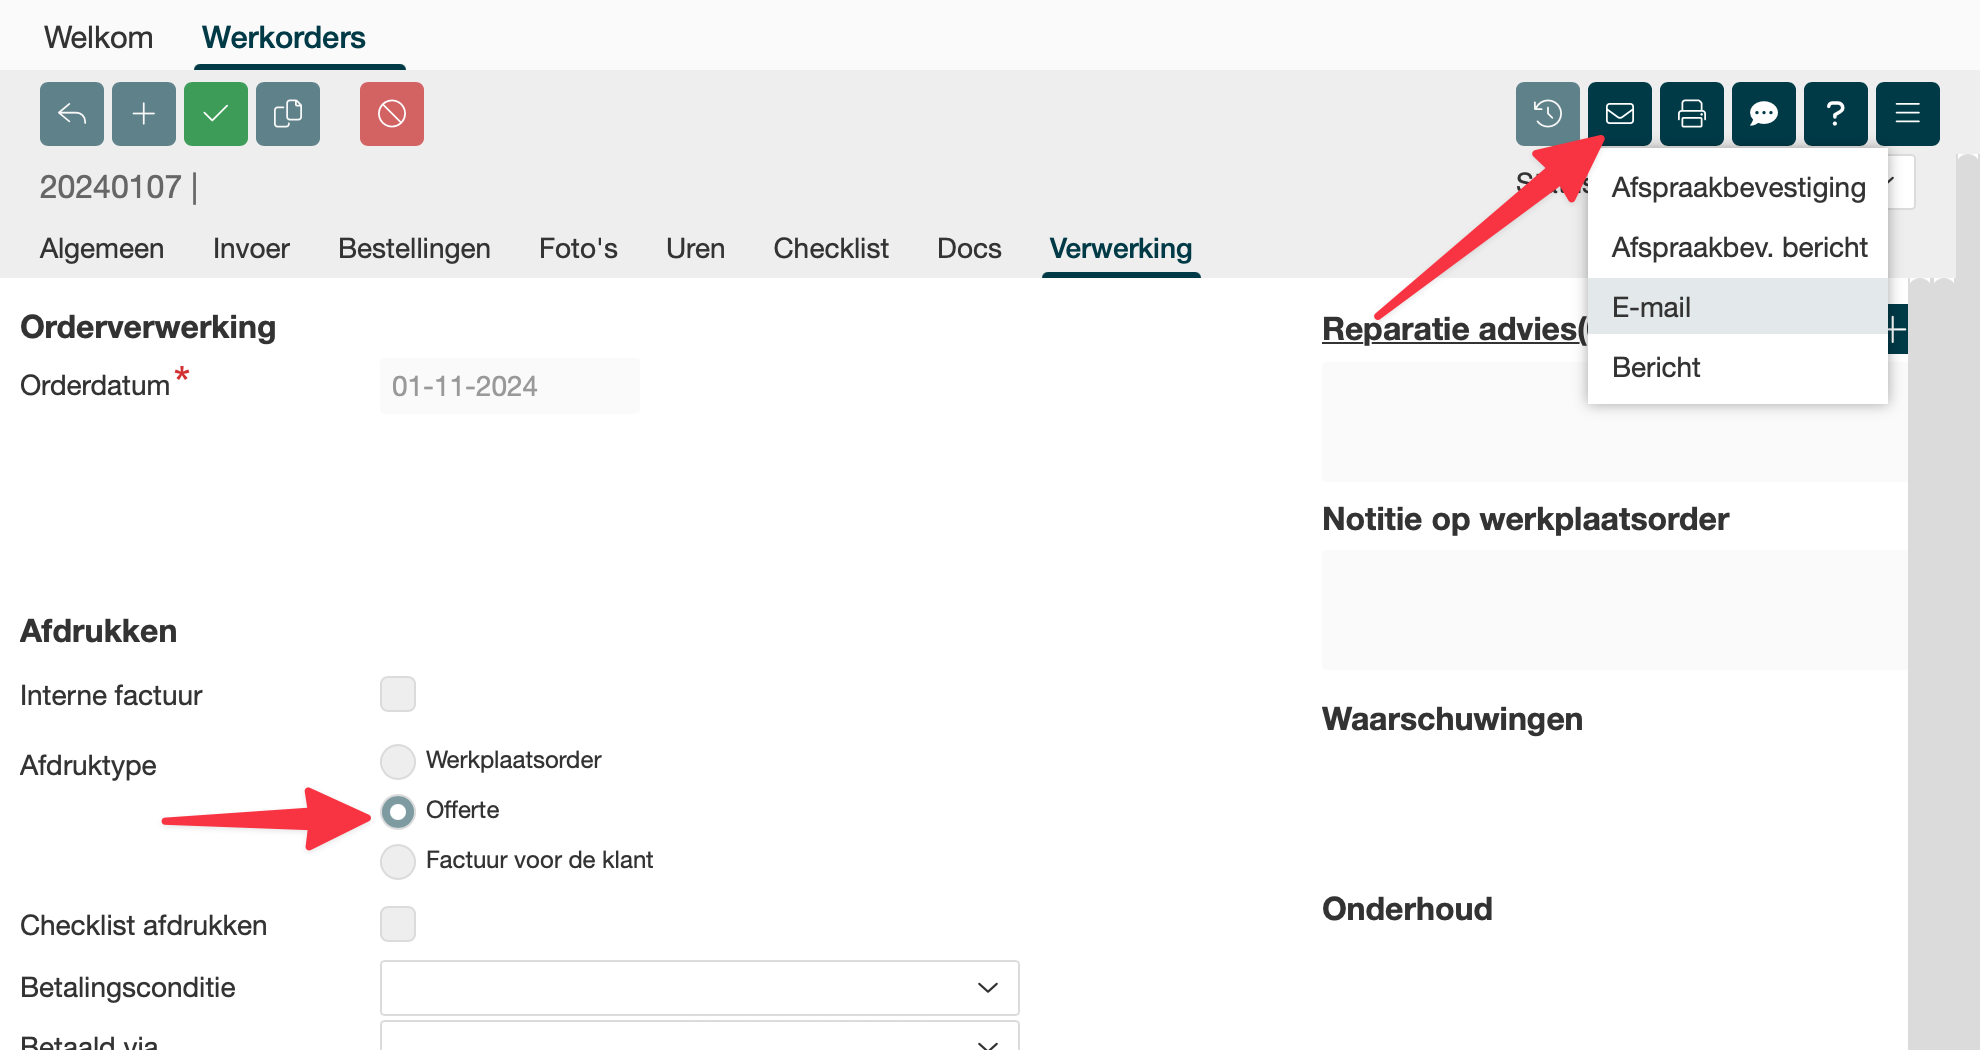The image size is (1980, 1050).
Task: Open the chat bubble message icon
Action: [1763, 114]
